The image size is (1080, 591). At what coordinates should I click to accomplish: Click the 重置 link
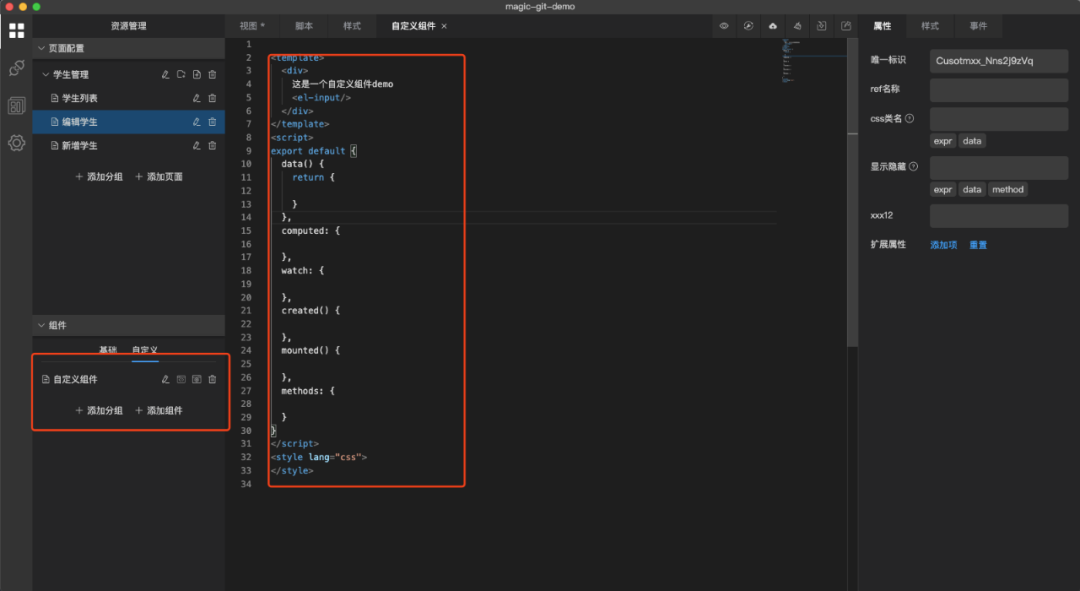point(978,245)
